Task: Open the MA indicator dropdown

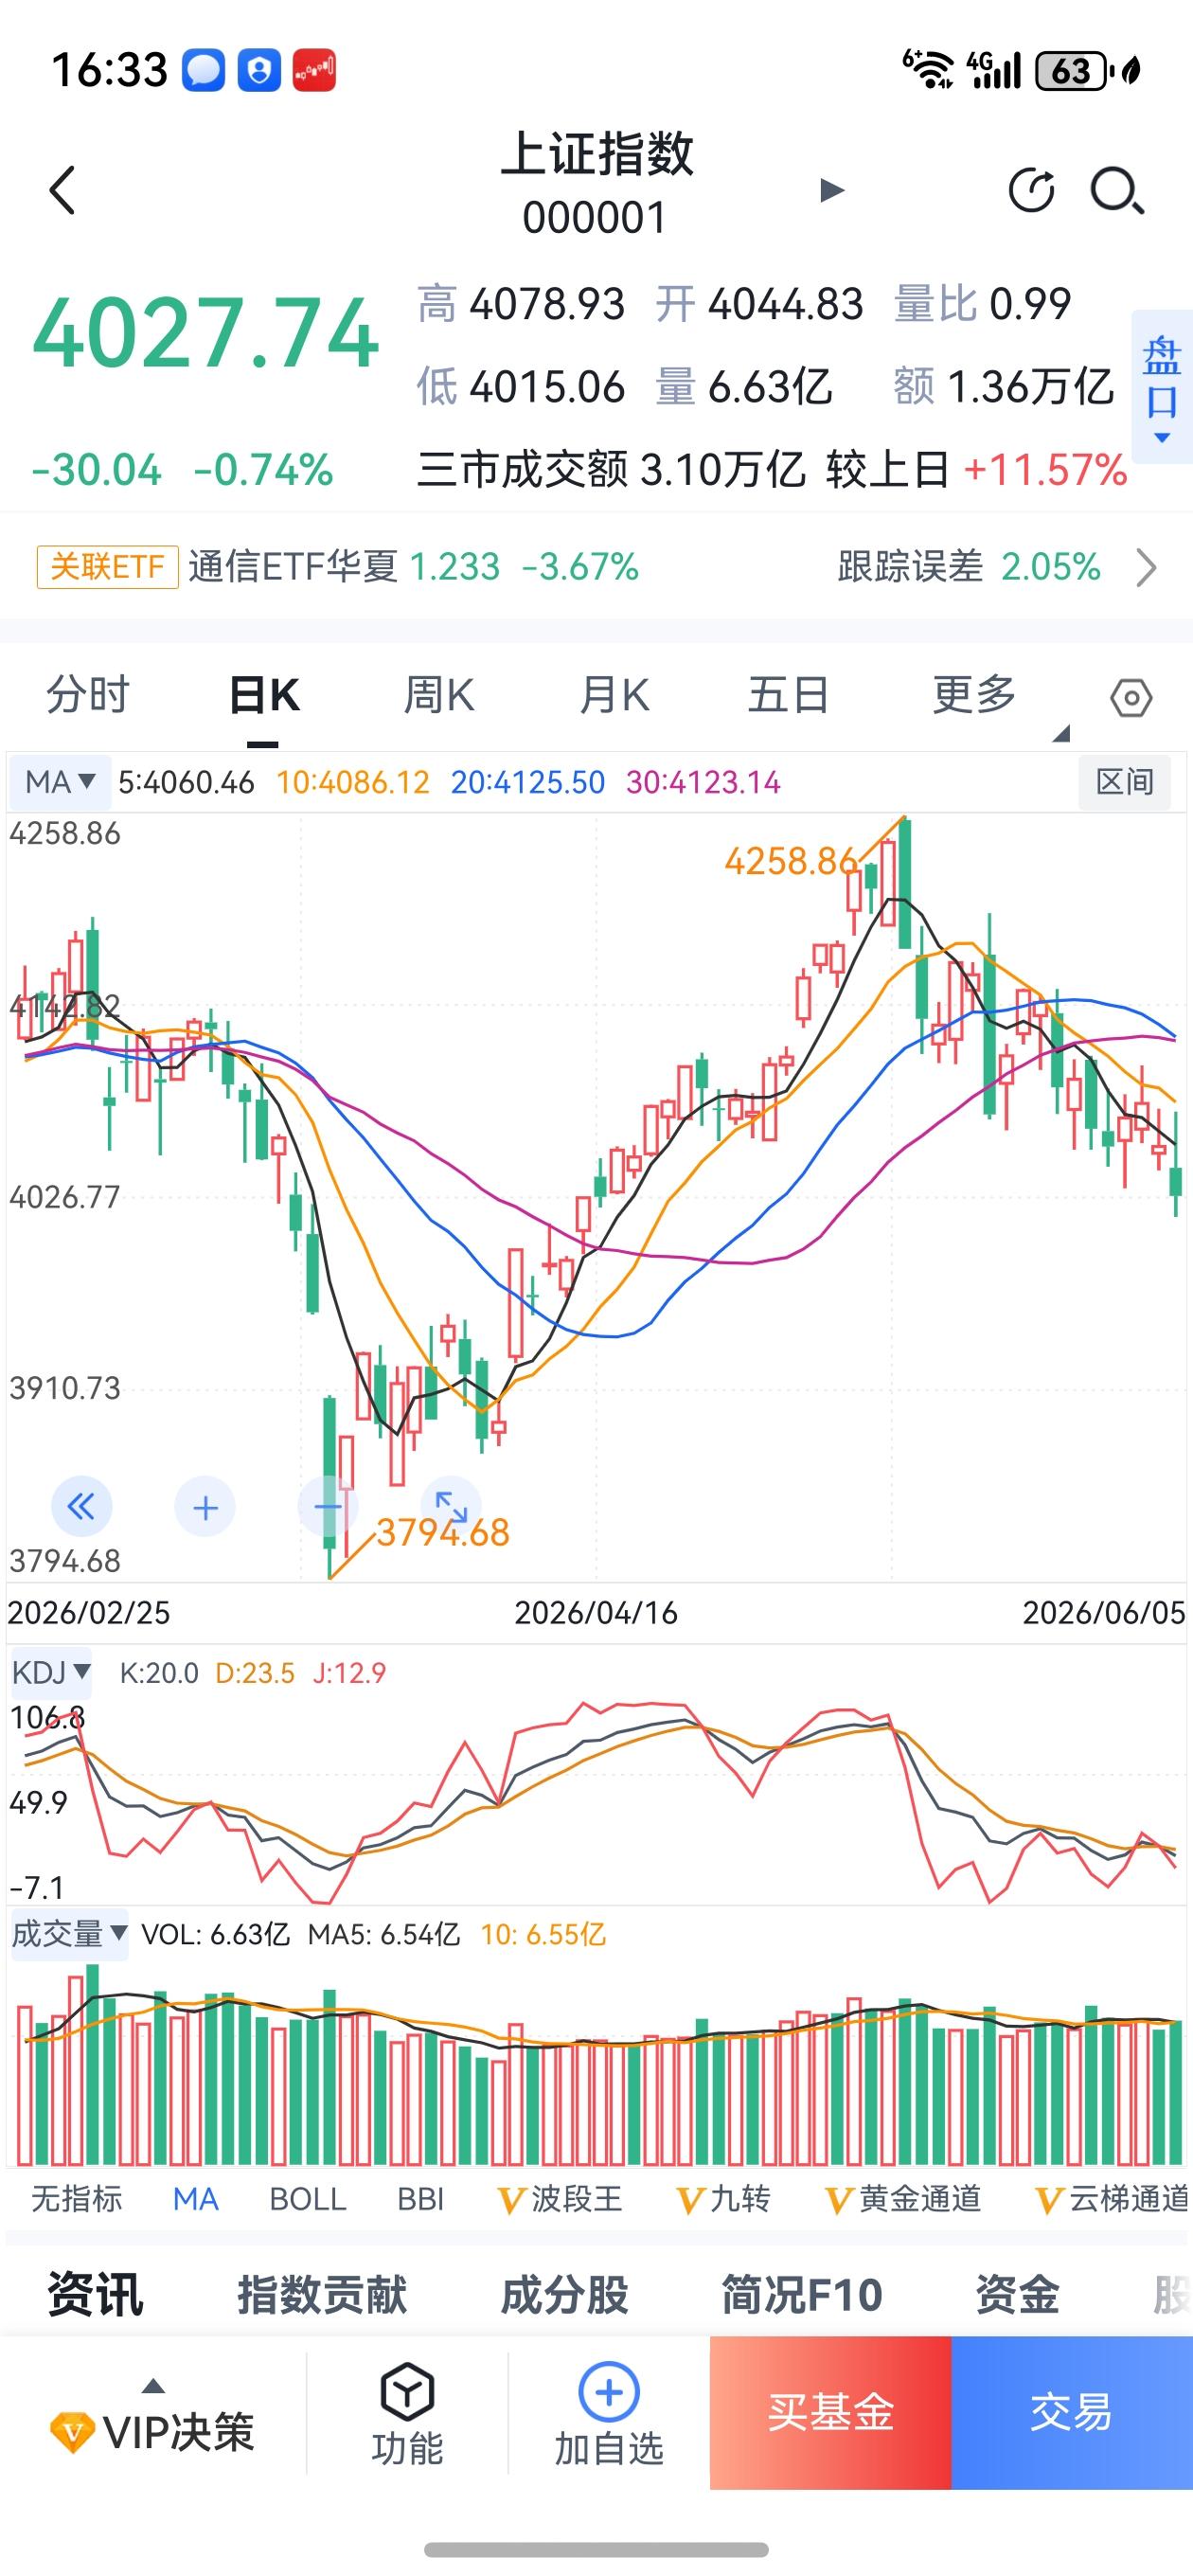Action: 60,782
